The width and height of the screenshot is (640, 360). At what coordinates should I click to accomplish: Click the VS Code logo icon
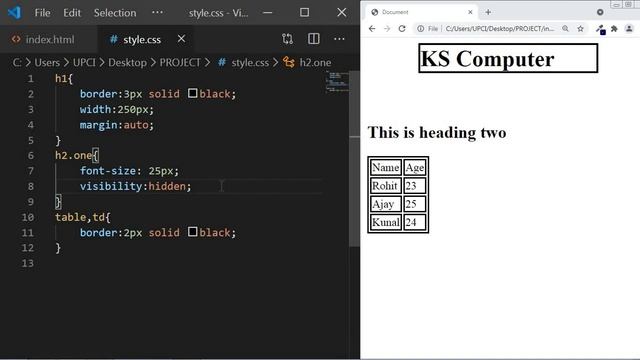pos(14,12)
